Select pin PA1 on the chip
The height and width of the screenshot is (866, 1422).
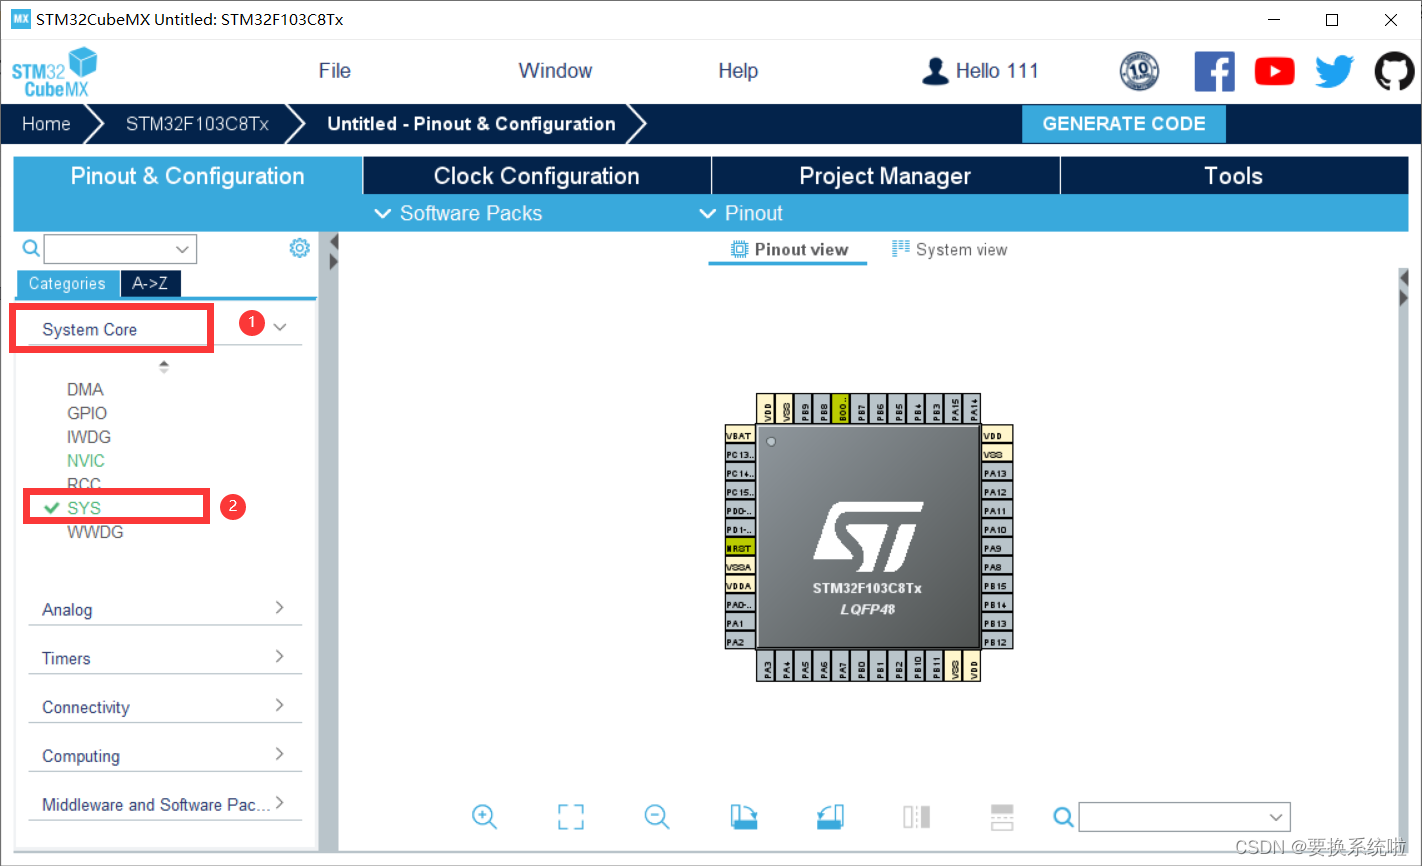click(741, 621)
